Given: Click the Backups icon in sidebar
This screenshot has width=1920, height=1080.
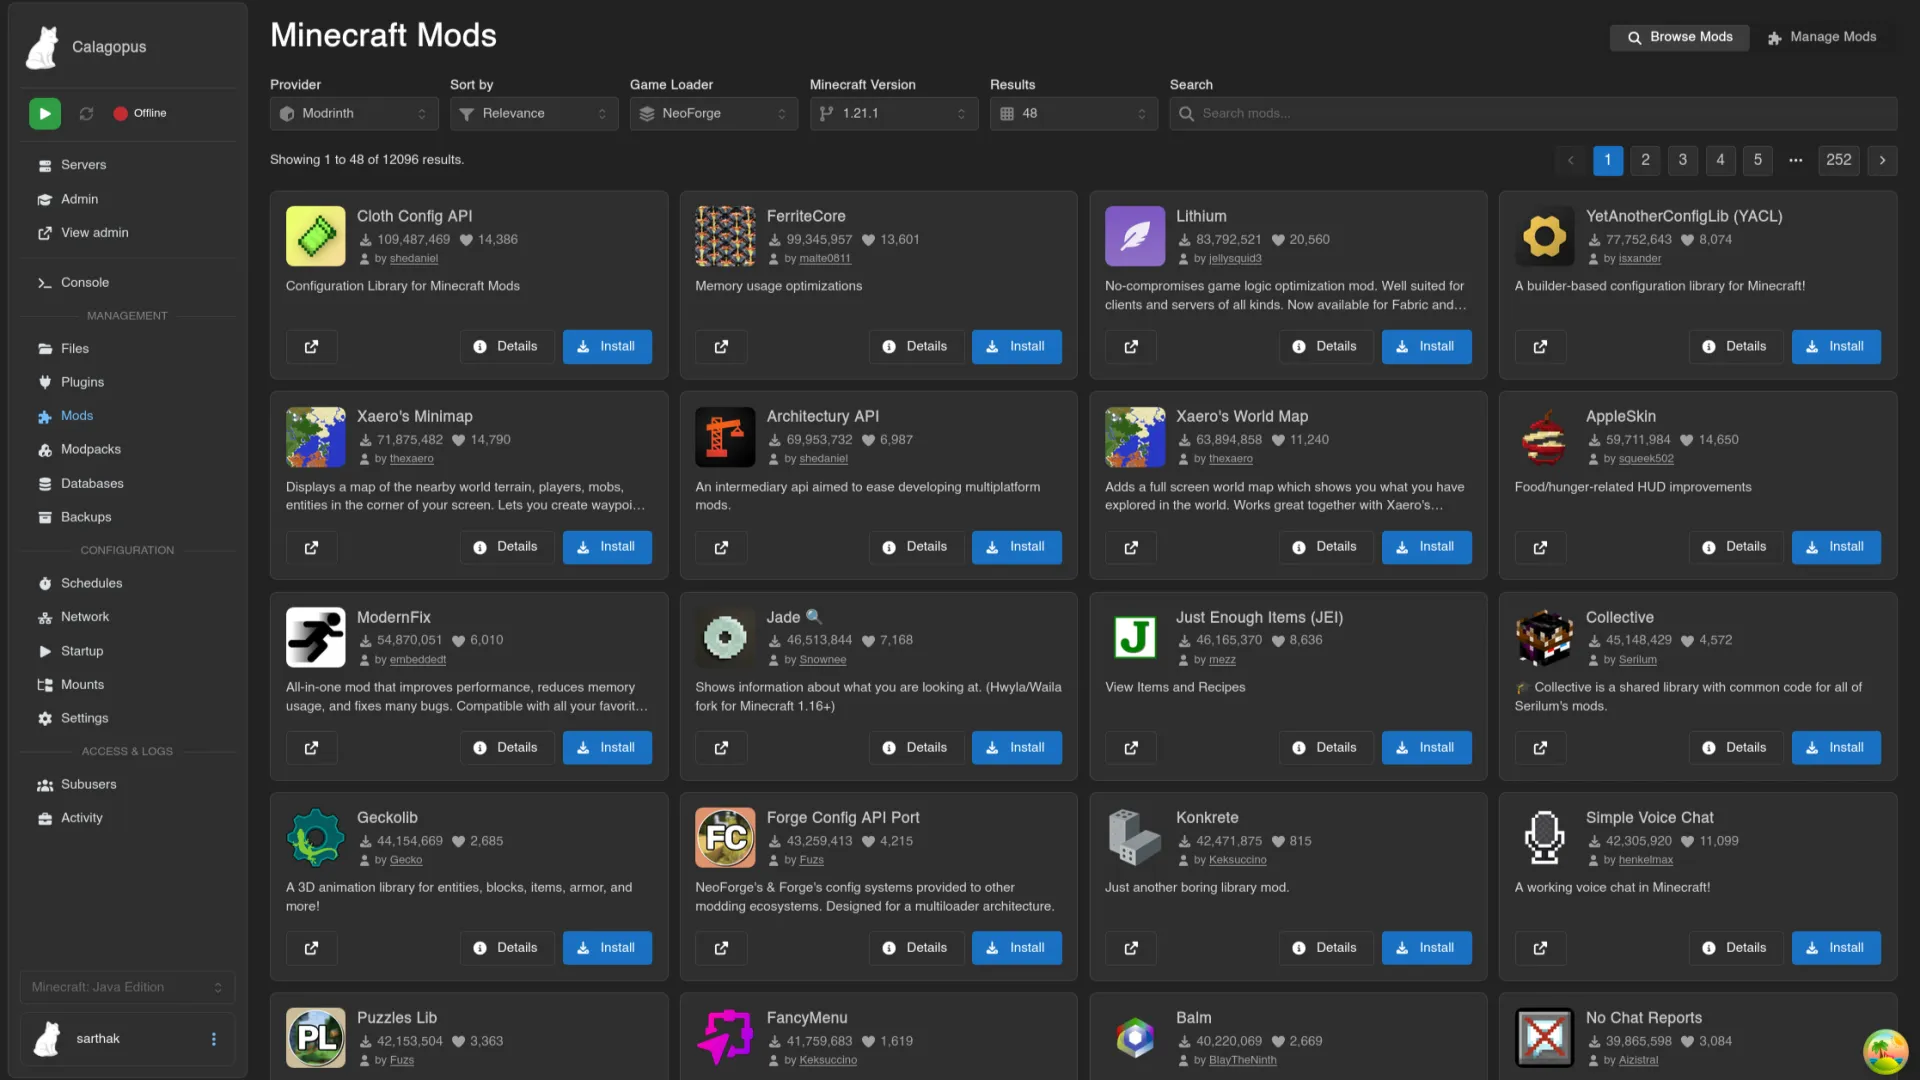Looking at the screenshot, I should click(x=44, y=517).
